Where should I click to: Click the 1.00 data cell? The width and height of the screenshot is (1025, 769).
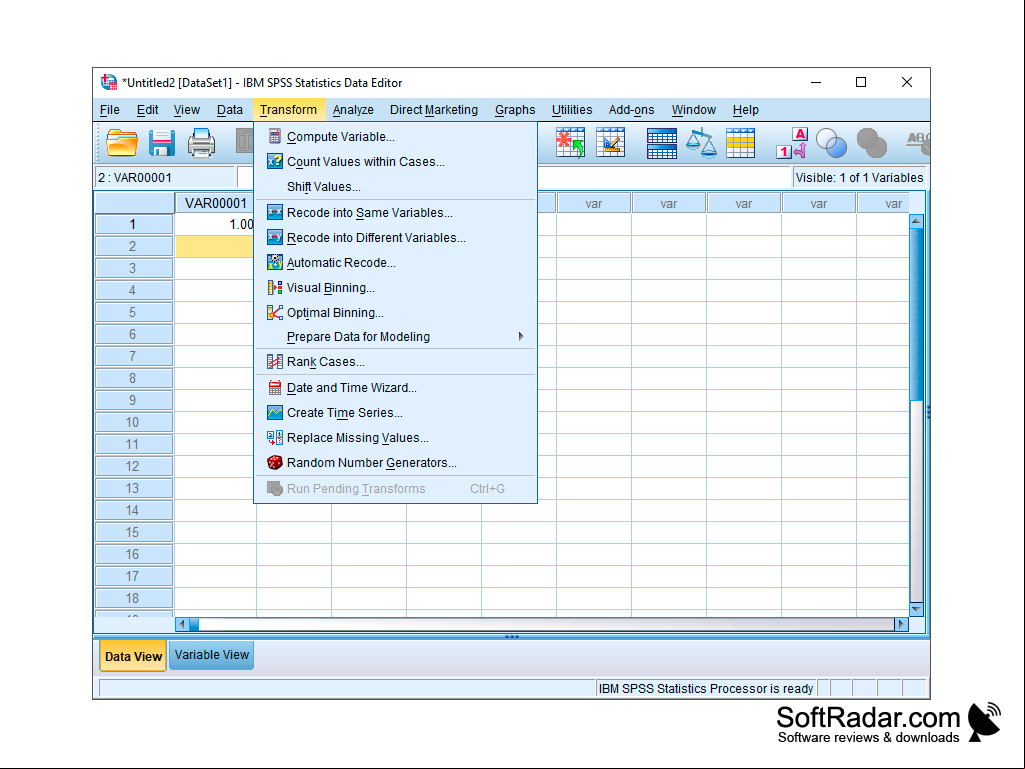tap(214, 224)
